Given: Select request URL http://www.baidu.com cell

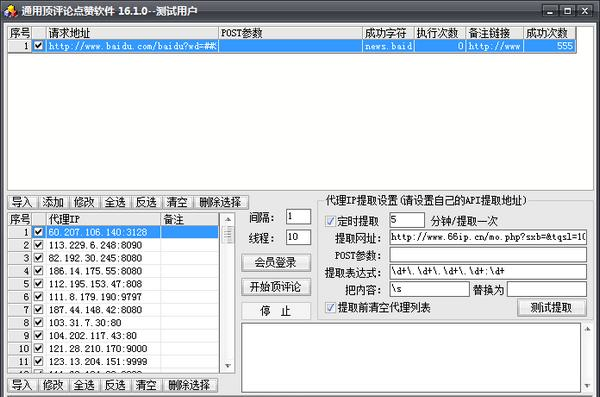Looking at the screenshot, I should tap(132, 46).
